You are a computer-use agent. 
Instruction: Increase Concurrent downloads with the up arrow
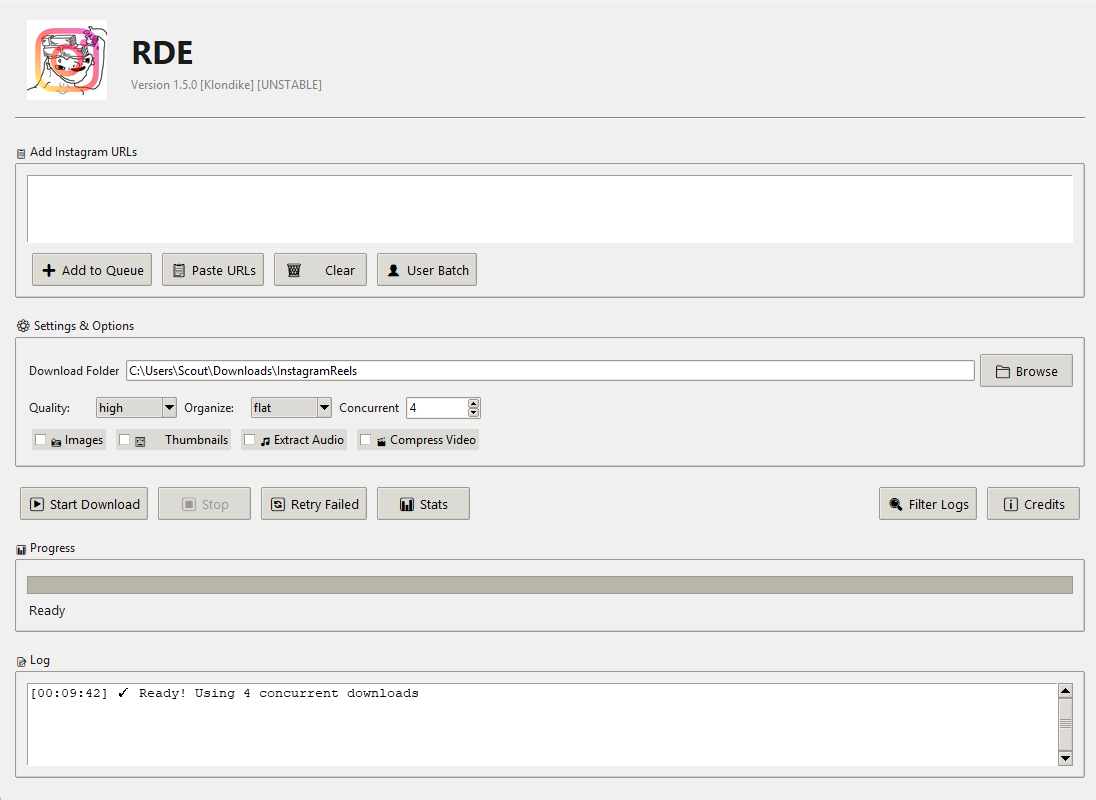[471, 402]
